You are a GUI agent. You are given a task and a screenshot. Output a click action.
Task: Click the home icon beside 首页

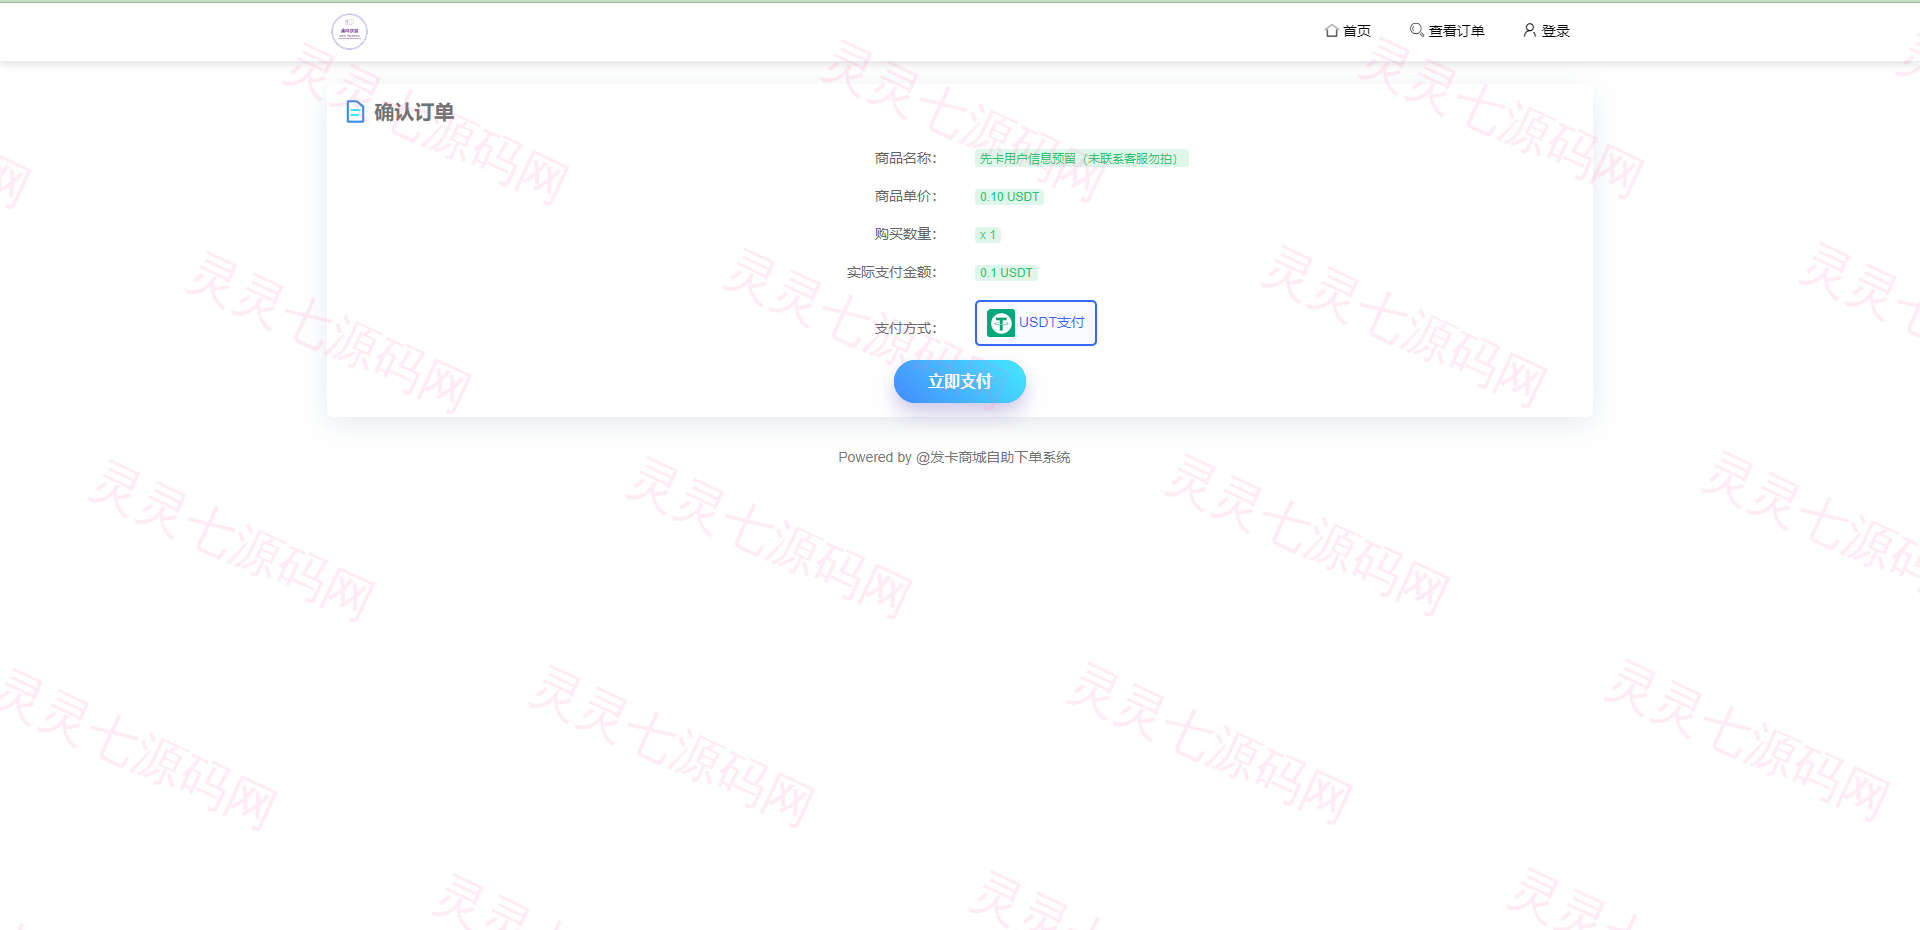(1332, 31)
